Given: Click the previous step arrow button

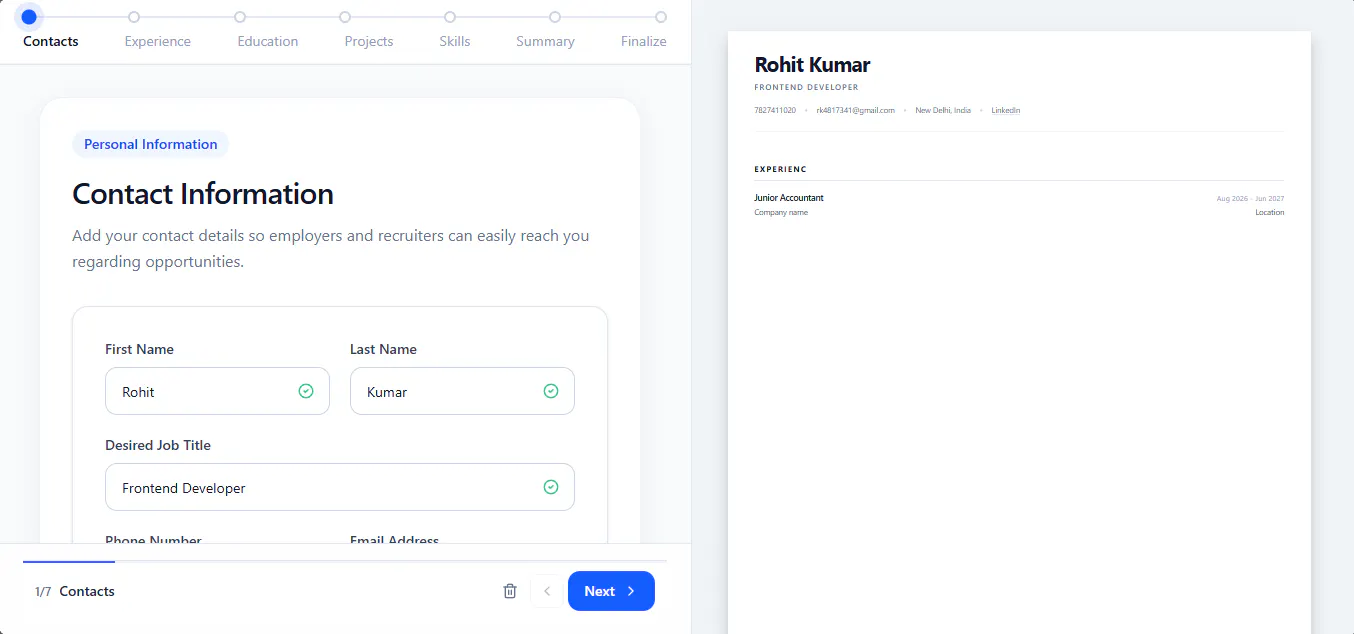Looking at the screenshot, I should (x=547, y=591).
